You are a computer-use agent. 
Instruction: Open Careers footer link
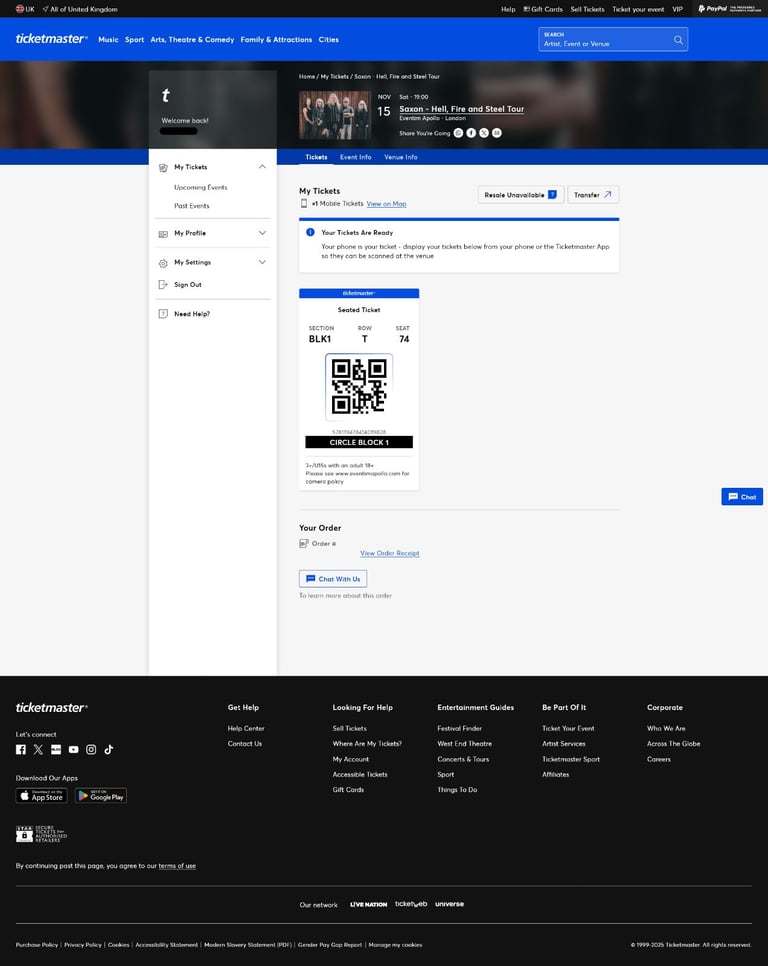tap(659, 760)
